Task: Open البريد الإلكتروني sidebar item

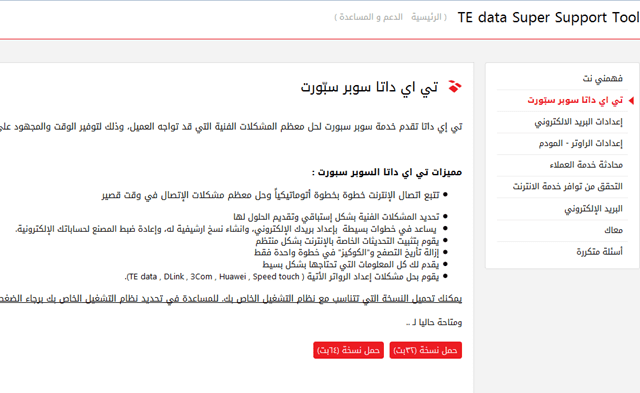Action: [593, 209]
